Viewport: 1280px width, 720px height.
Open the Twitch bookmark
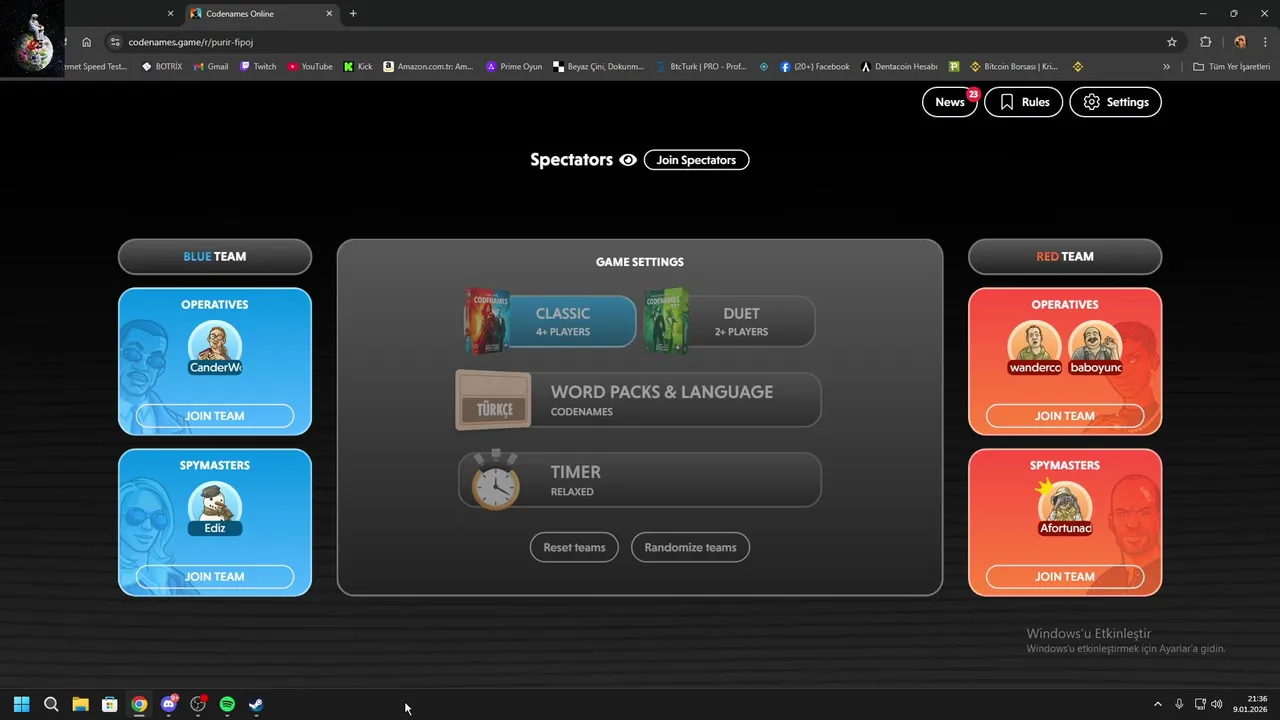pyautogui.click(x=258, y=67)
